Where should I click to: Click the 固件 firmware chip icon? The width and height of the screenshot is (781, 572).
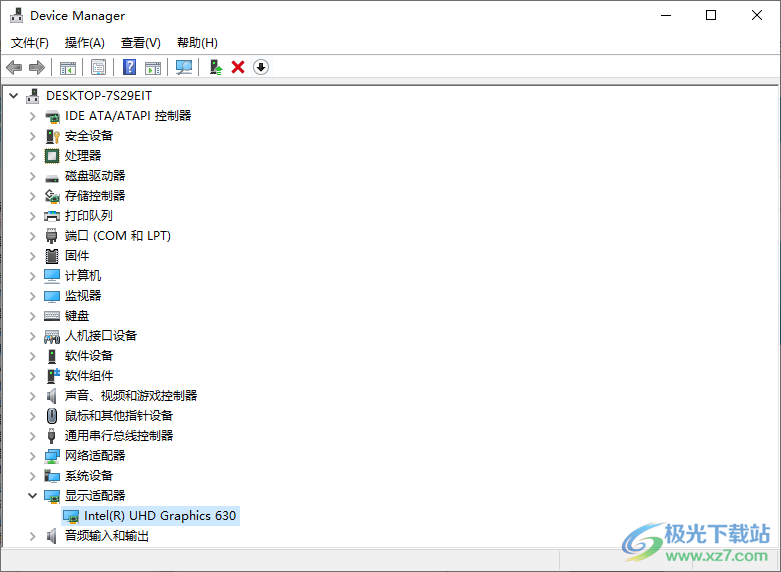coord(52,256)
